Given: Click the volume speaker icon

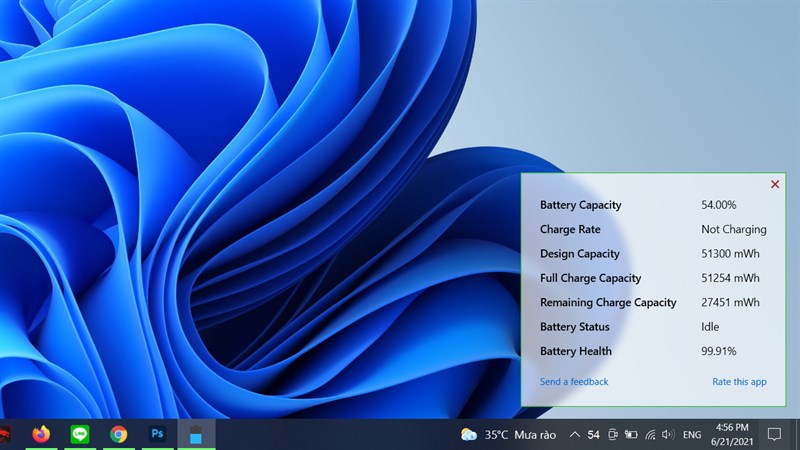Looking at the screenshot, I should [x=668, y=435].
